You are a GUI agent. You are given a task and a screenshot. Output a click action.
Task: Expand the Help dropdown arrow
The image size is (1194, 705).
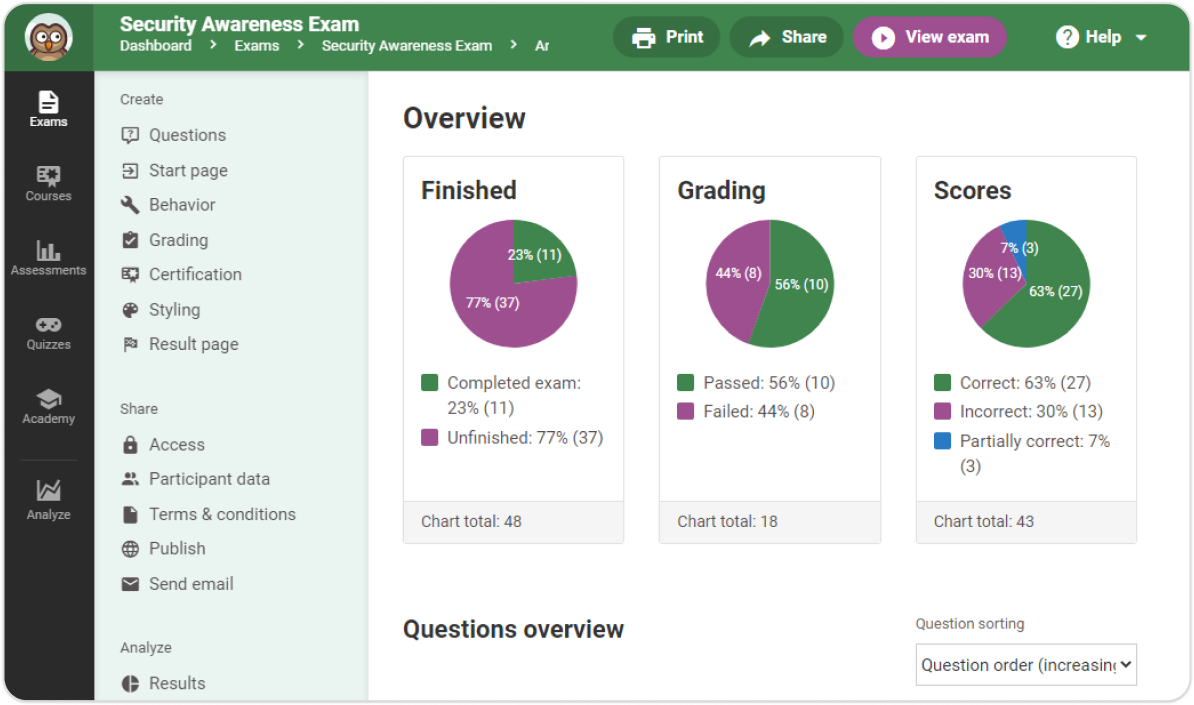click(x=1141, y=37)
